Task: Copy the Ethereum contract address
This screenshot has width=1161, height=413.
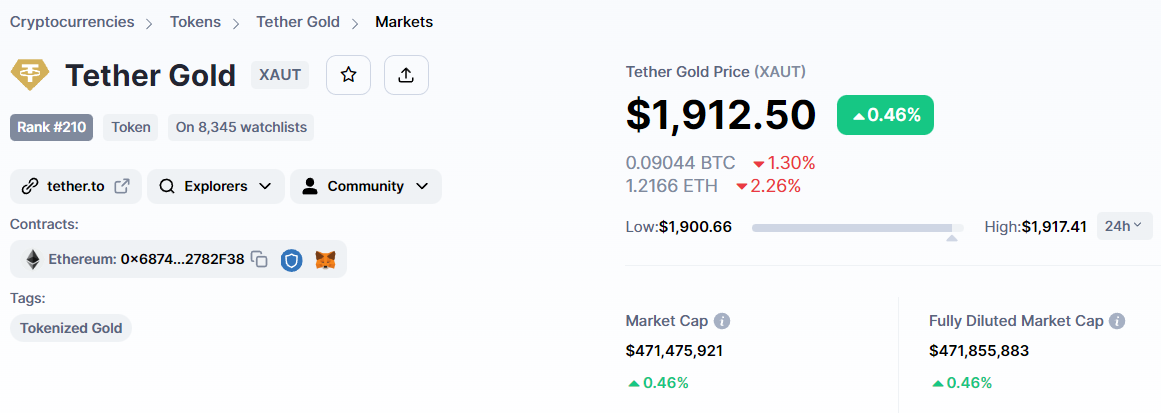Action: coord(260,259)
